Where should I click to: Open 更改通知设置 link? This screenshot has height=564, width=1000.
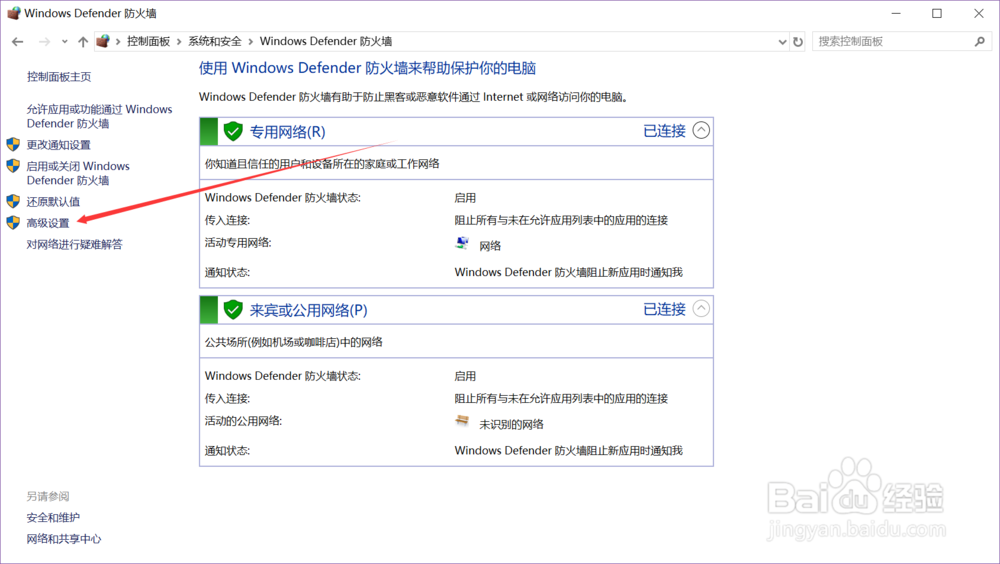(59, 145)
